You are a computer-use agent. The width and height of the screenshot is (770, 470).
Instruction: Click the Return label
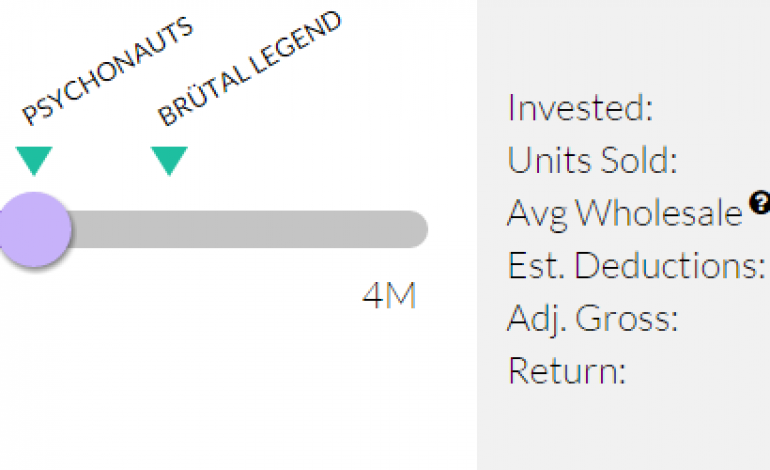click(566, 371)
